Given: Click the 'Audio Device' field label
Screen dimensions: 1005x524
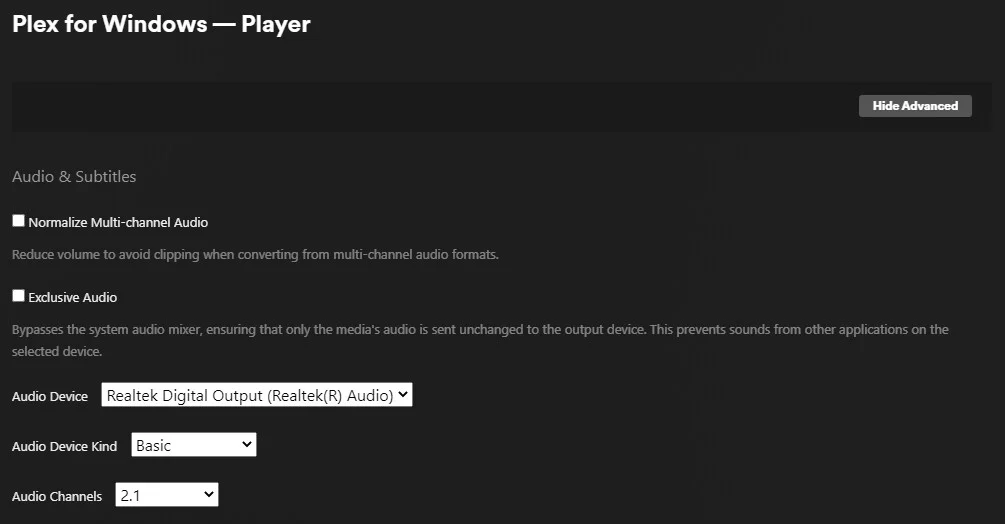Looking at the screenshot, I should click(x=50, y=396).
